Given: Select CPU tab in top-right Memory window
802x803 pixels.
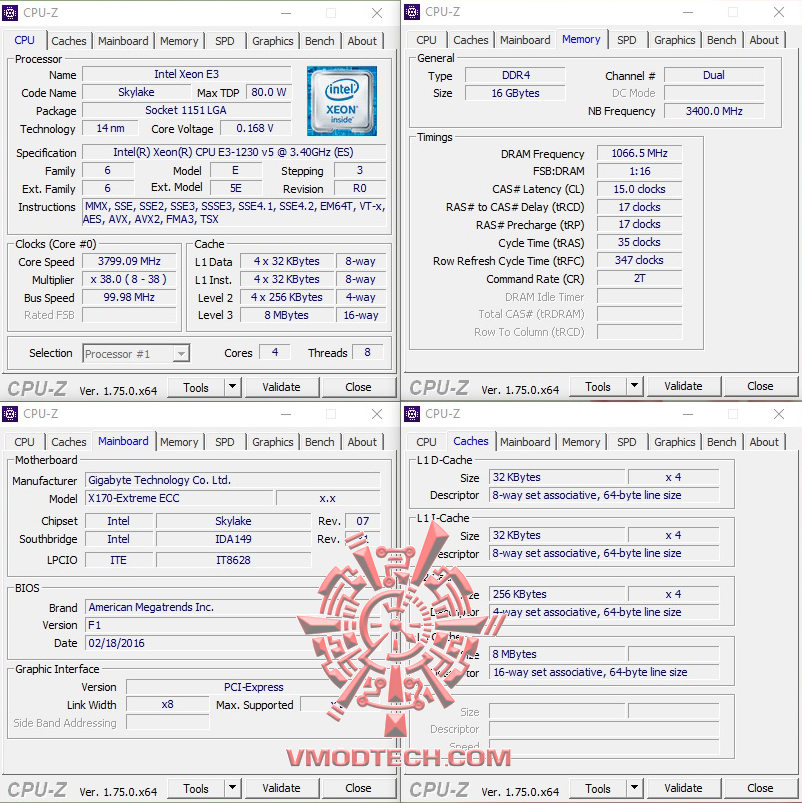Looking at the screenshot, I should click(x=426, y=40).
